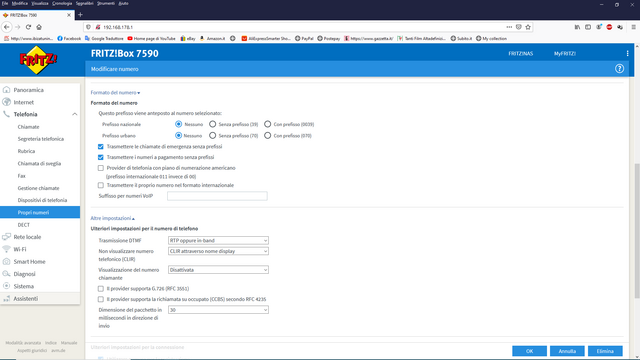Open the eBay bookmark
Image resolution: width=640 pixels, height=360 pixels.
[x=188, y=38]
